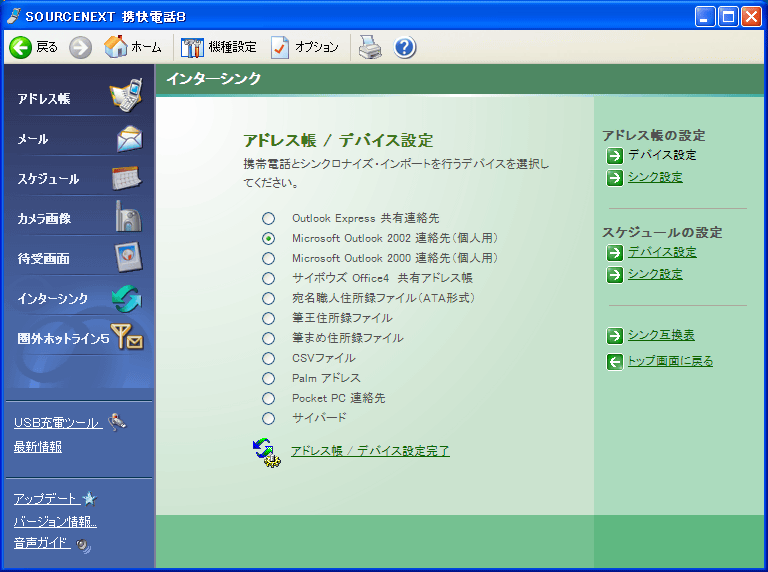Click the スケジュール calendar icon
768x572 pixels.
(x=127, y=178)
